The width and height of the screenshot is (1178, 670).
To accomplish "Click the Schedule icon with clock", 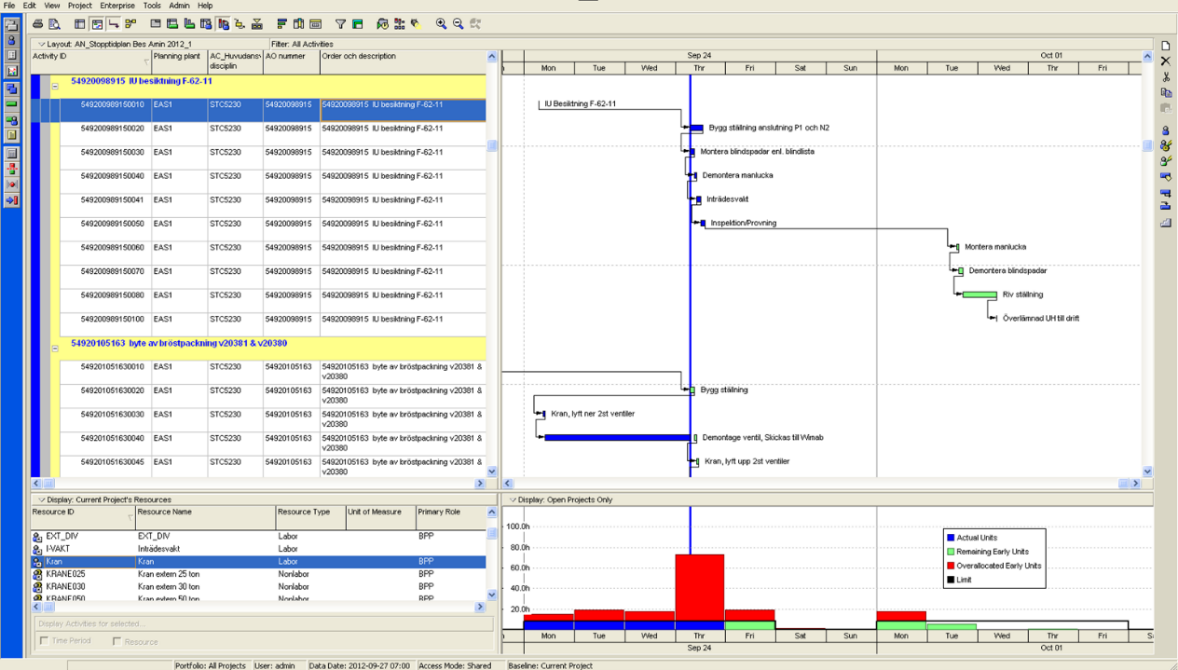I will [382, 24].
